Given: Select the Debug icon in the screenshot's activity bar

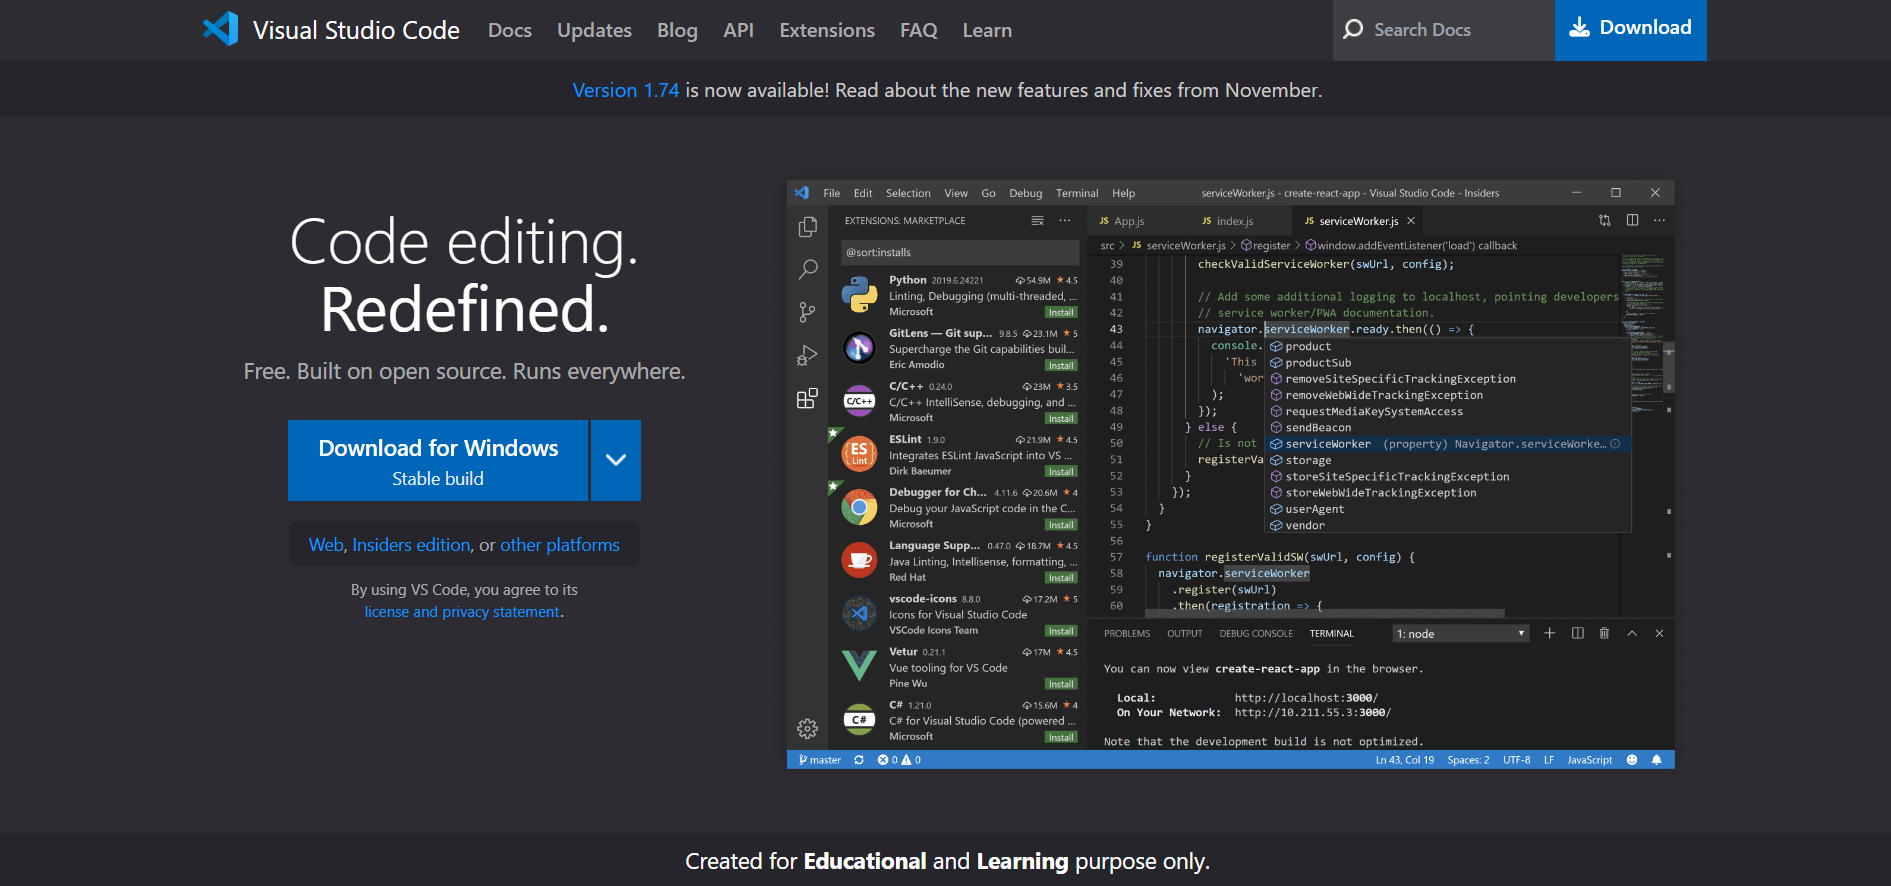Looking at the screenshot, I should (808, 355).
